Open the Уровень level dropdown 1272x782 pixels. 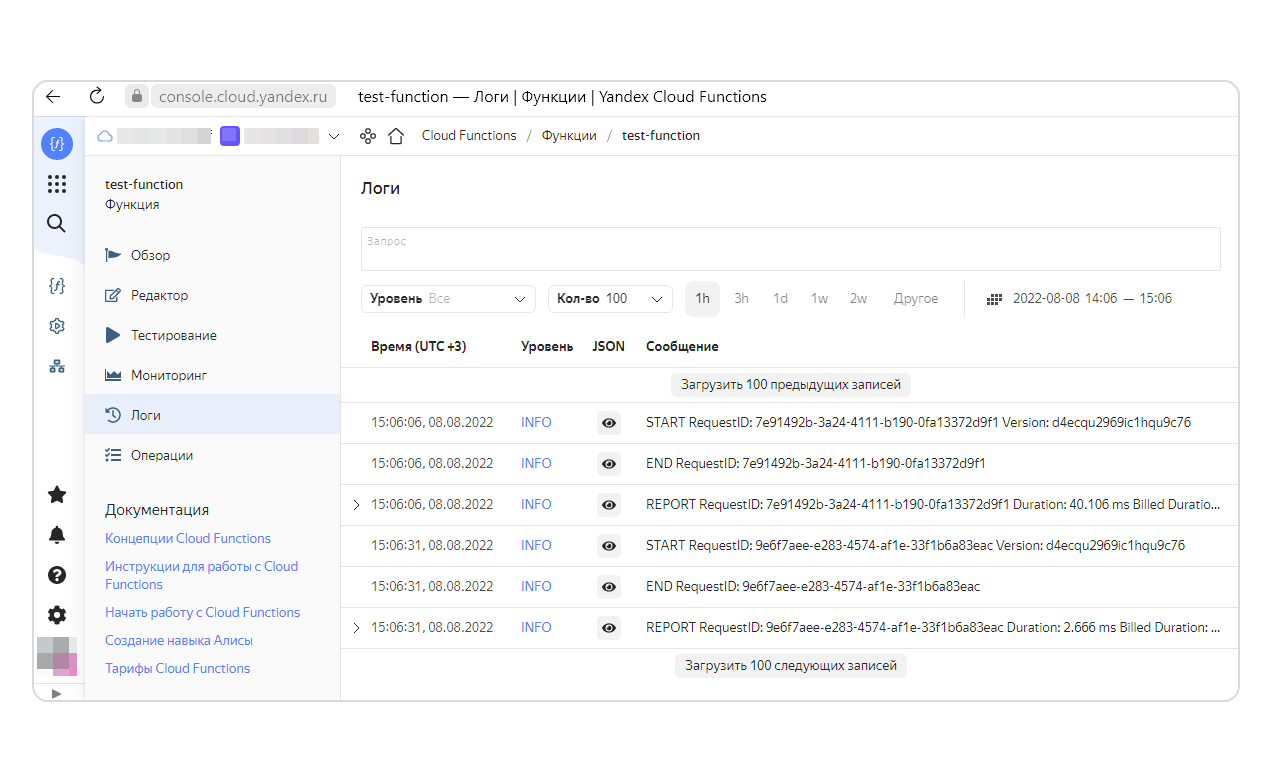449,298
